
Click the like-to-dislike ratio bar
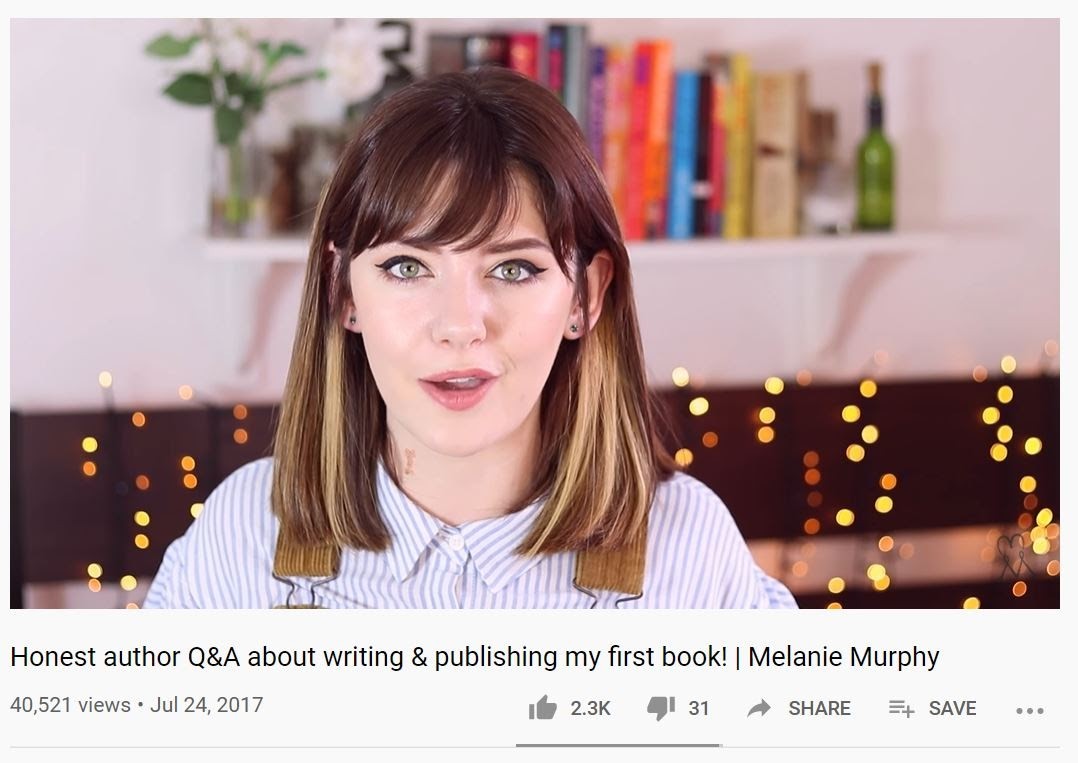pyautogui.click(x=618, y=745)
